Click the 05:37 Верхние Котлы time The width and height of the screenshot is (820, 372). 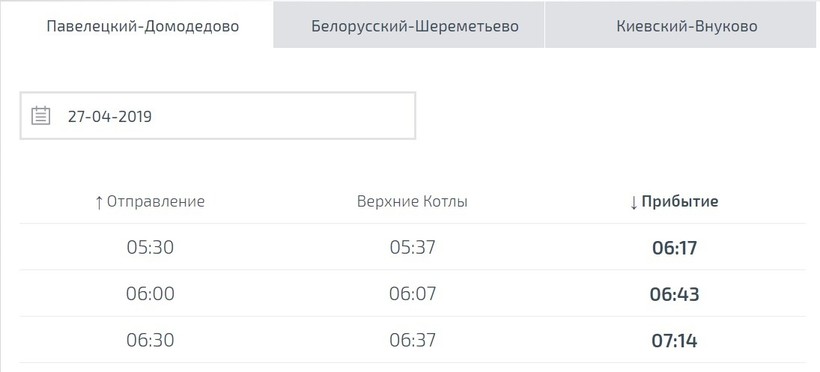[x=412, y=247]
